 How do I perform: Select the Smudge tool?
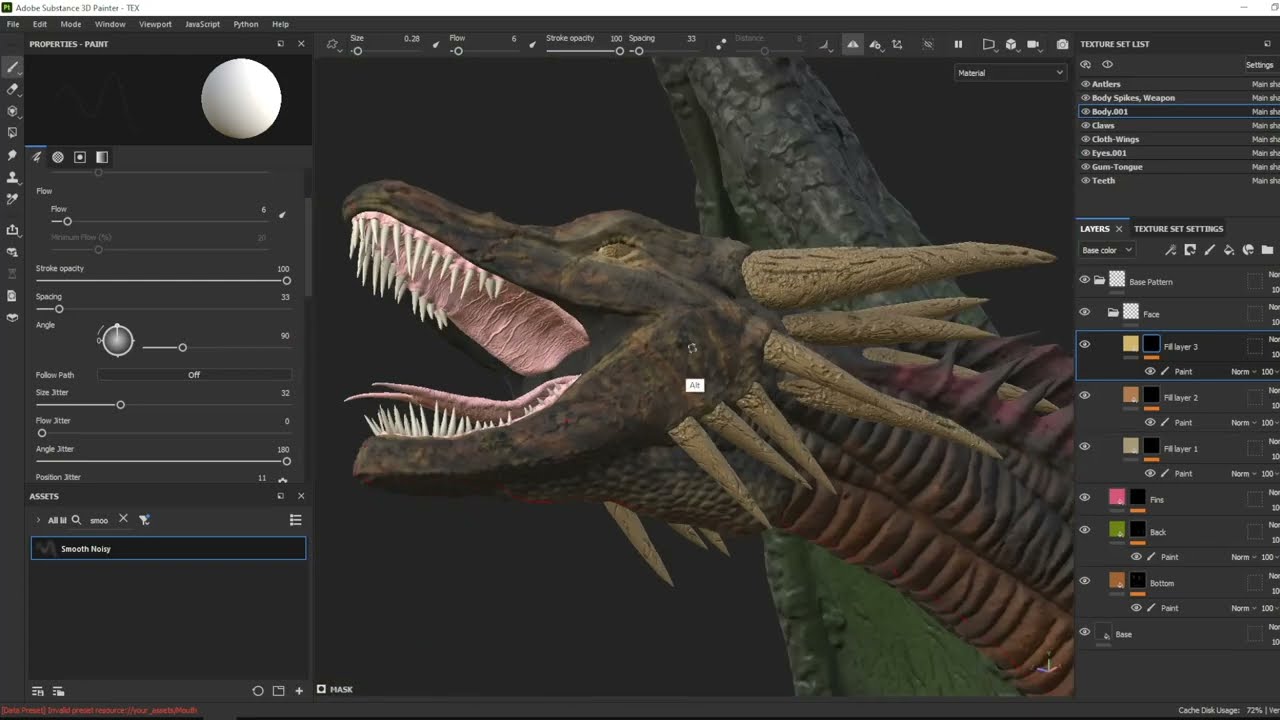point(12,155)
